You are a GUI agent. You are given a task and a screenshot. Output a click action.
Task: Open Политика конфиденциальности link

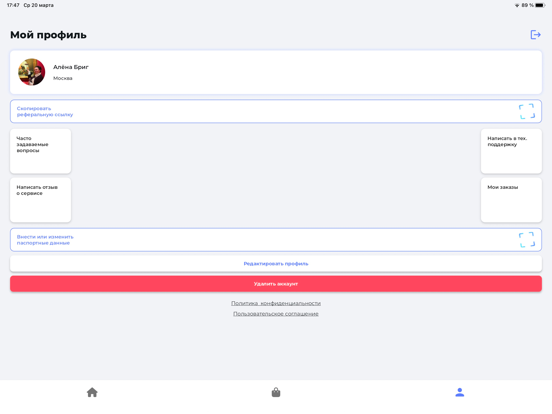click(x=276, y=303)
